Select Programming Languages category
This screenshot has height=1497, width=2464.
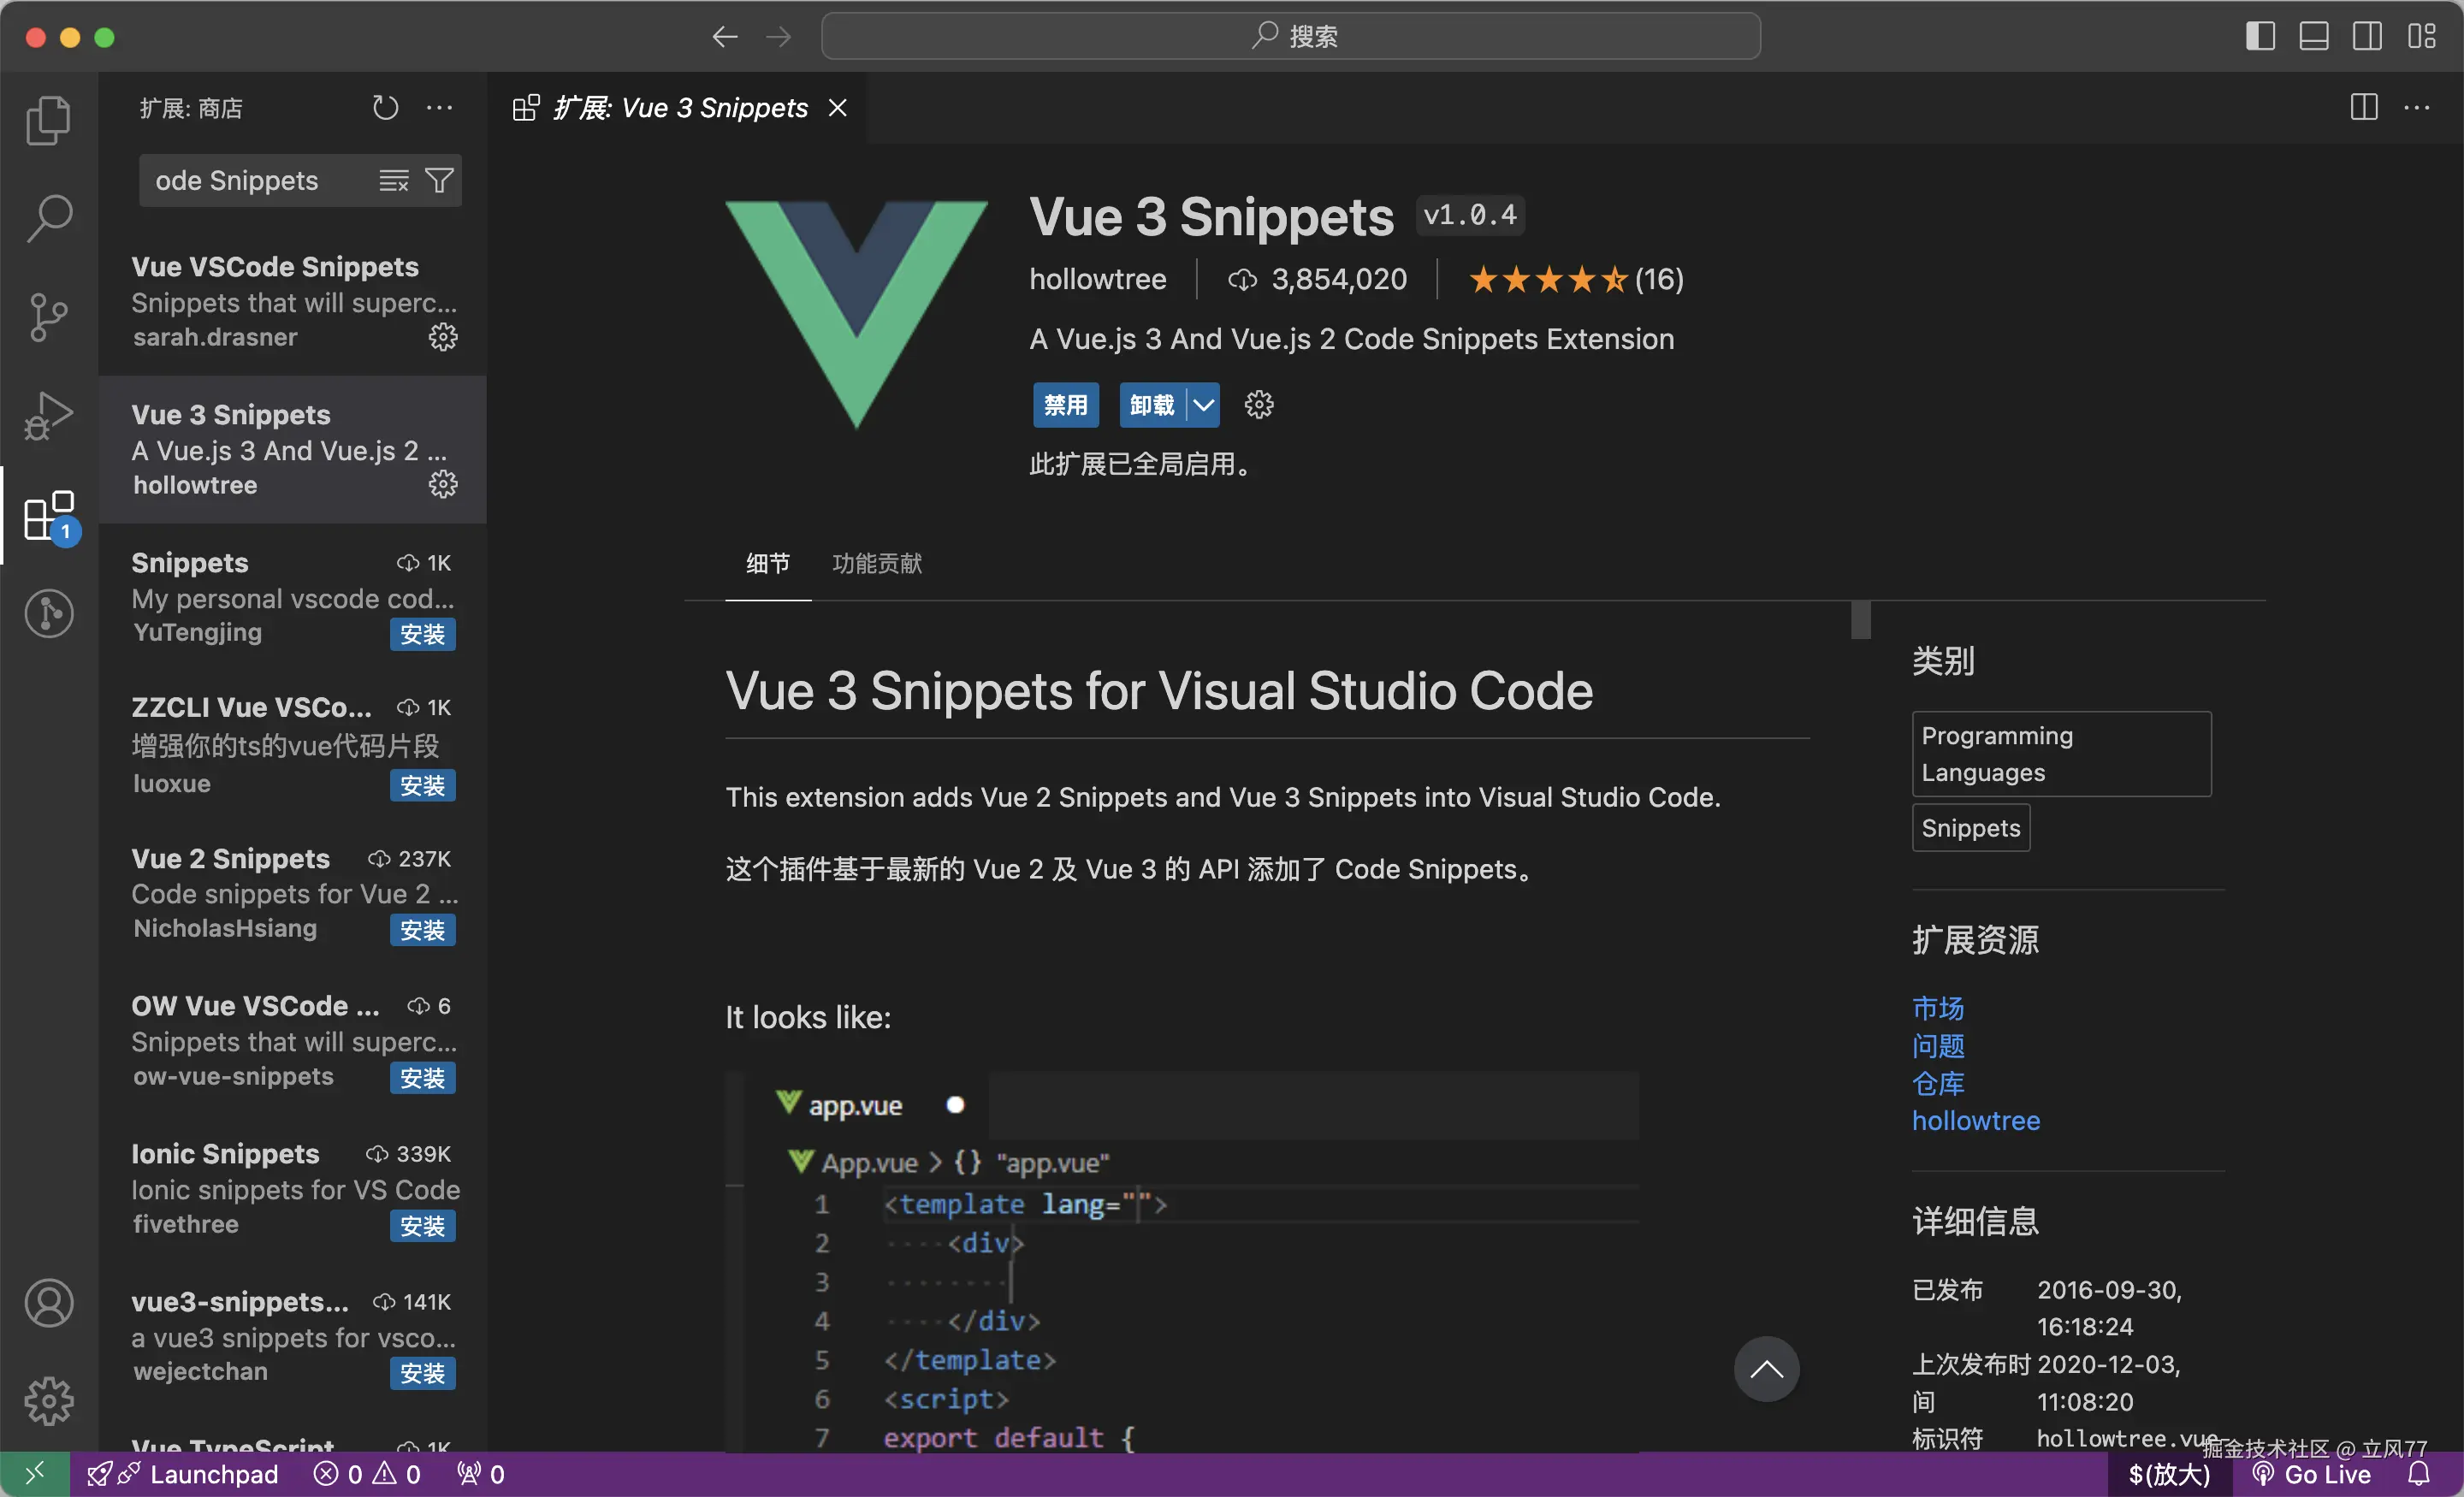pos(2061,754)
